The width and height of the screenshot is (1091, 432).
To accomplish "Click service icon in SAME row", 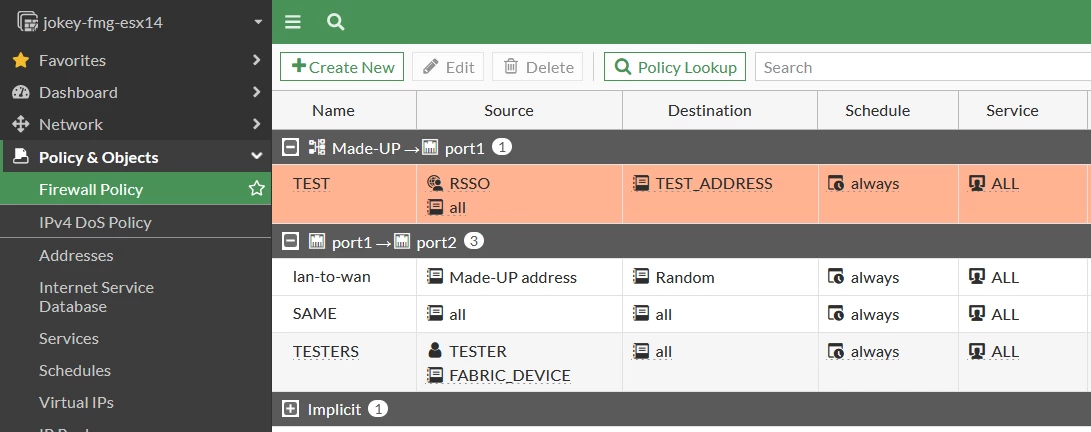I will pyautogui.click(x=977, y=313).
